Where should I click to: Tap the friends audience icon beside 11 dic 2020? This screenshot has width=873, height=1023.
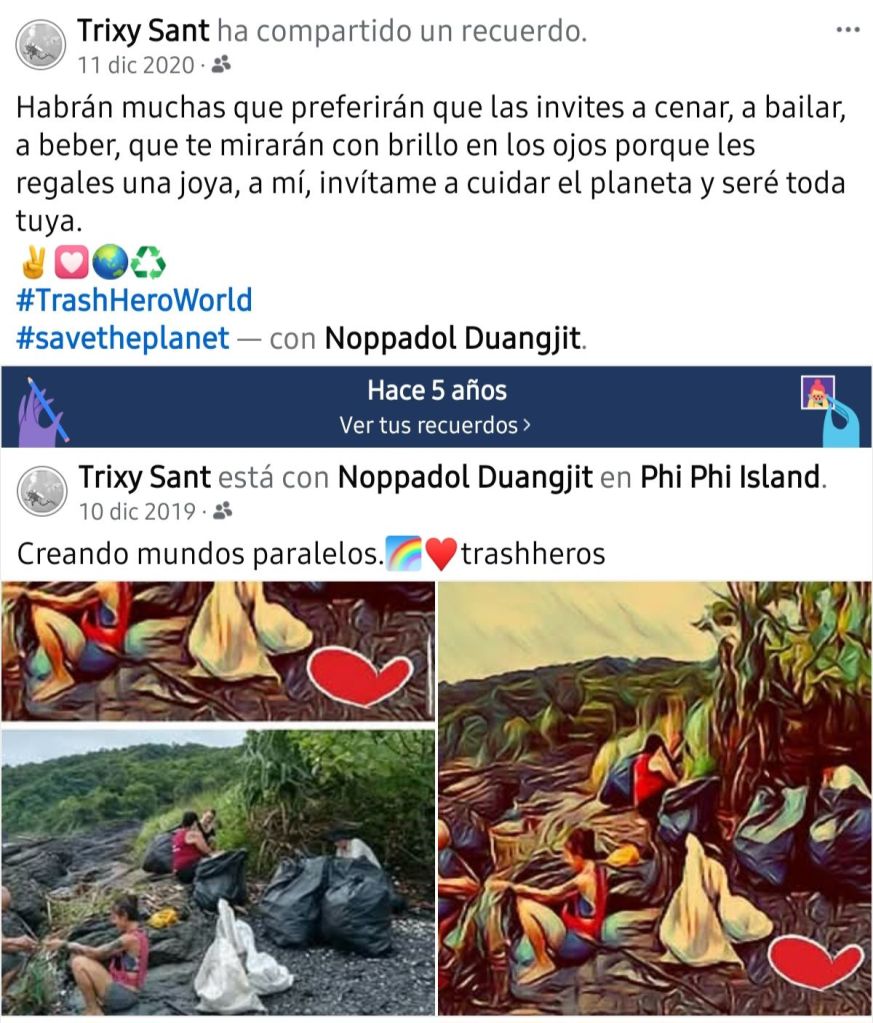(x=222, y=65)
